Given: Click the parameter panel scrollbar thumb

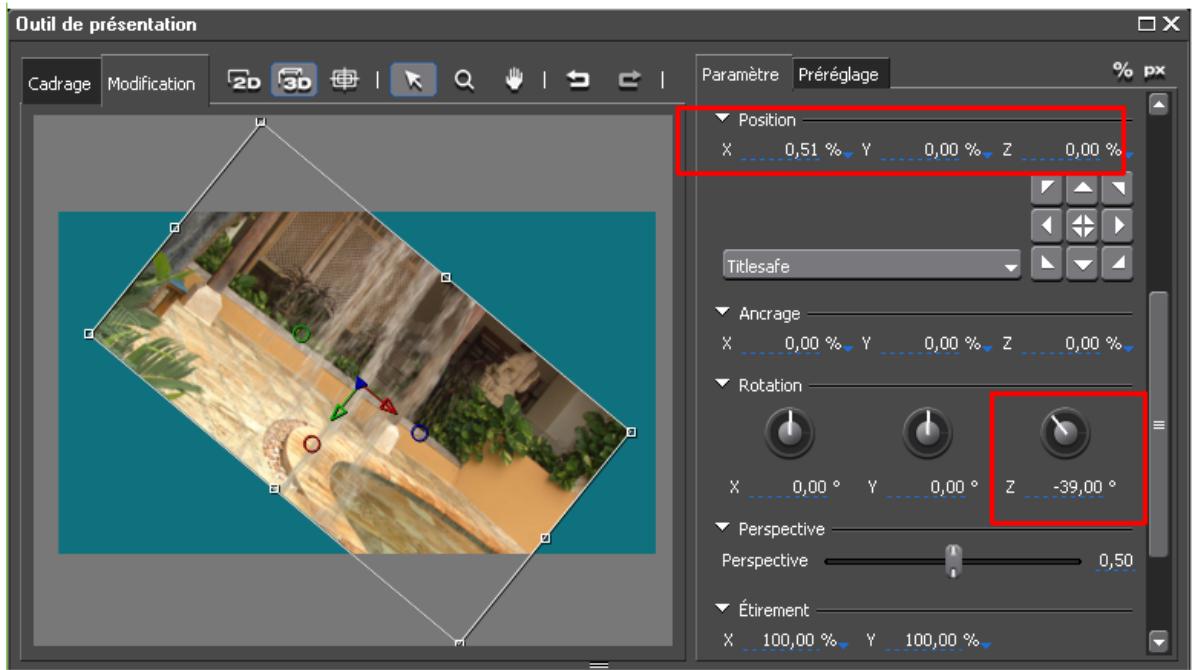Looking at the screenshot, I should (1158, 424).
